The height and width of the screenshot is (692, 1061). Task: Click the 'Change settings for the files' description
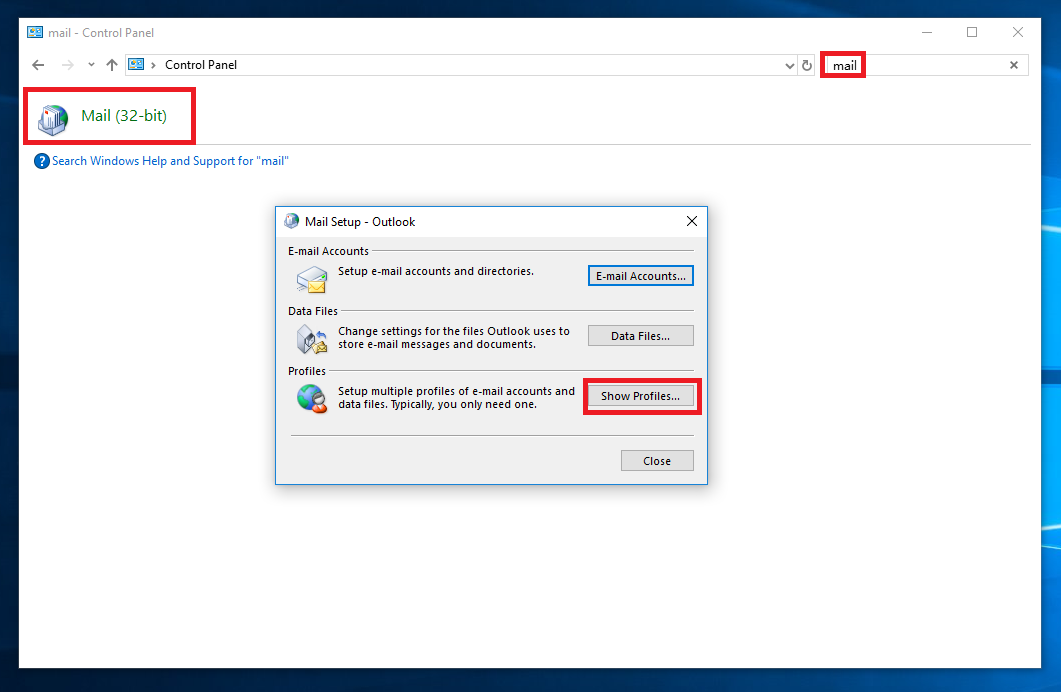[453, 338]
